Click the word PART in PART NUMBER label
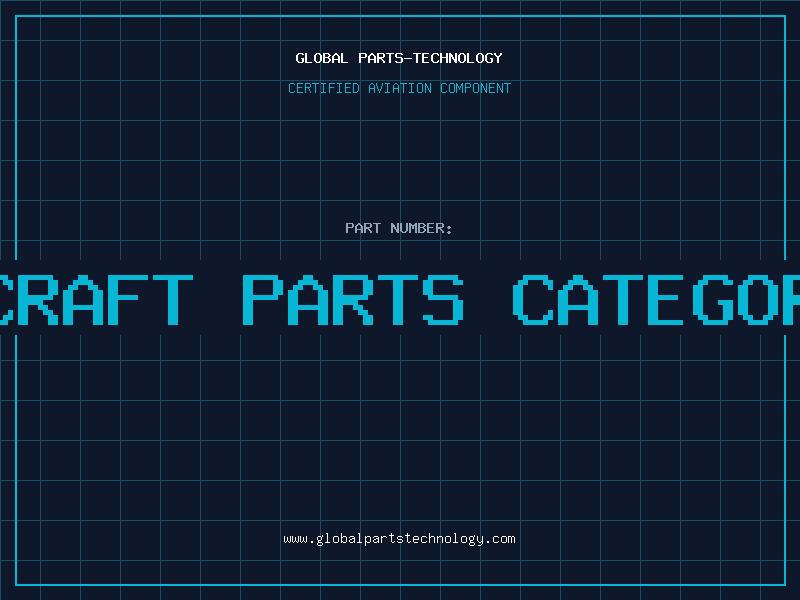Screen dimensions: 800x600 coord(363,228)
